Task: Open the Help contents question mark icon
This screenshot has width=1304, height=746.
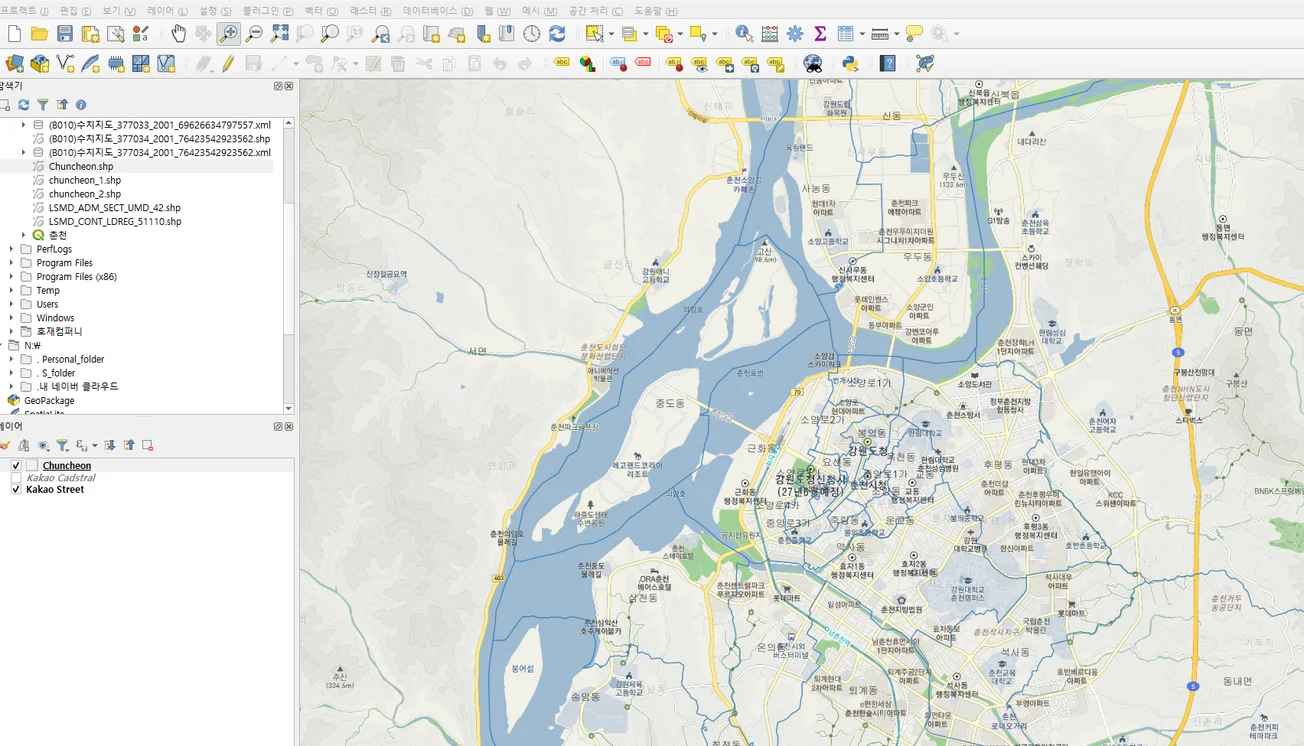Action: pos(887,64)
